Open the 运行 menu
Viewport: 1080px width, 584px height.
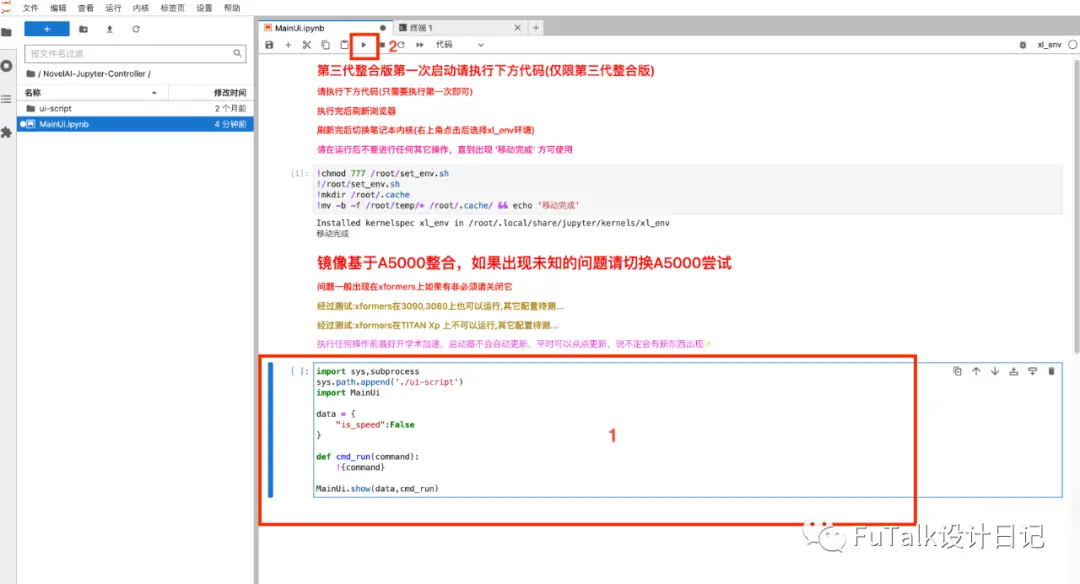click(x=113, y=8)
